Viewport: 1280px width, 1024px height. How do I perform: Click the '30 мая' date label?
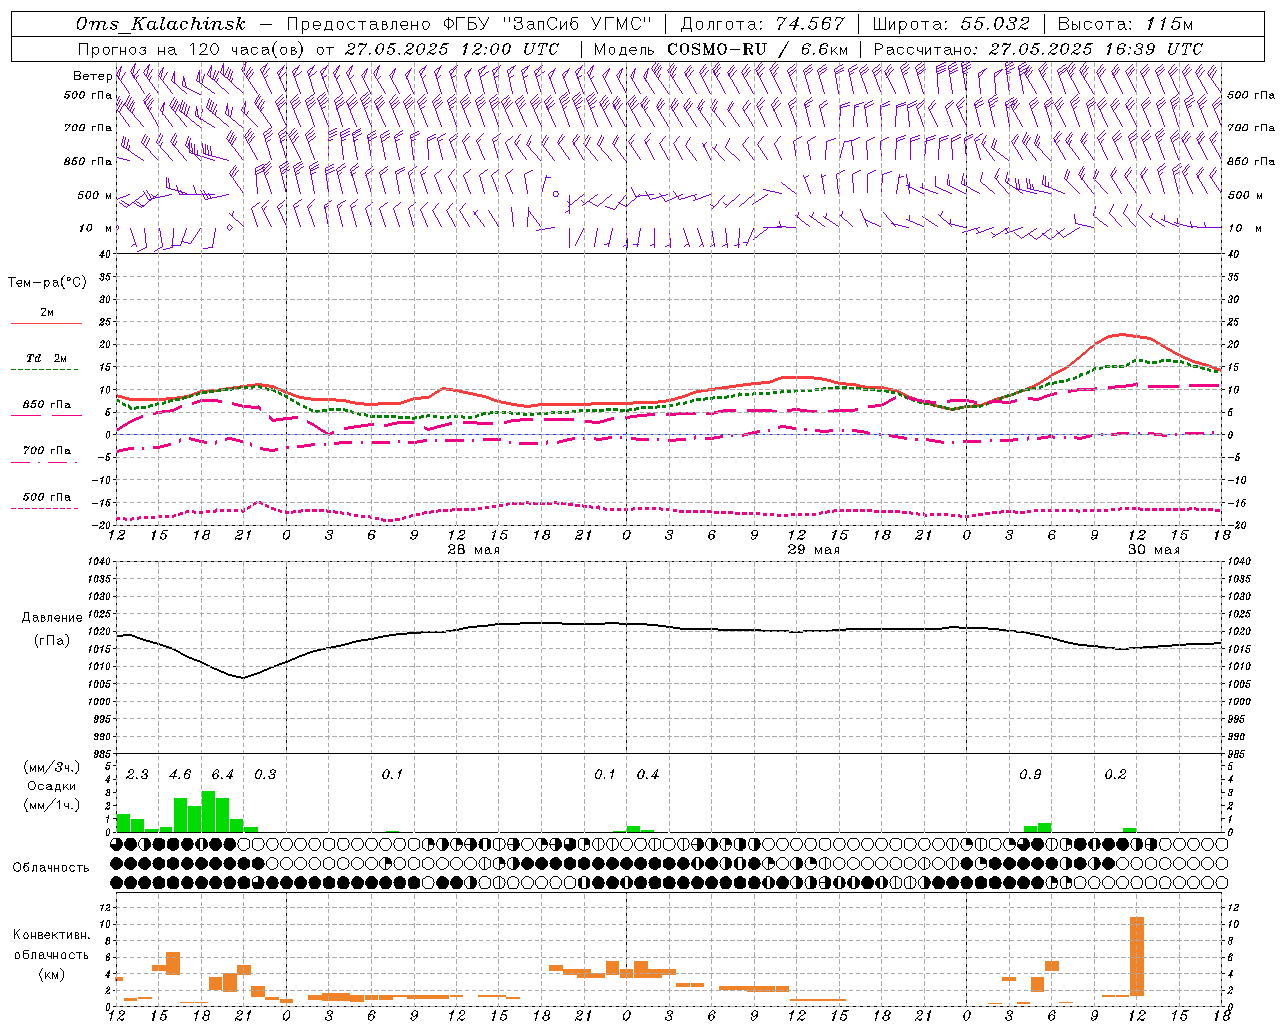1153,550
